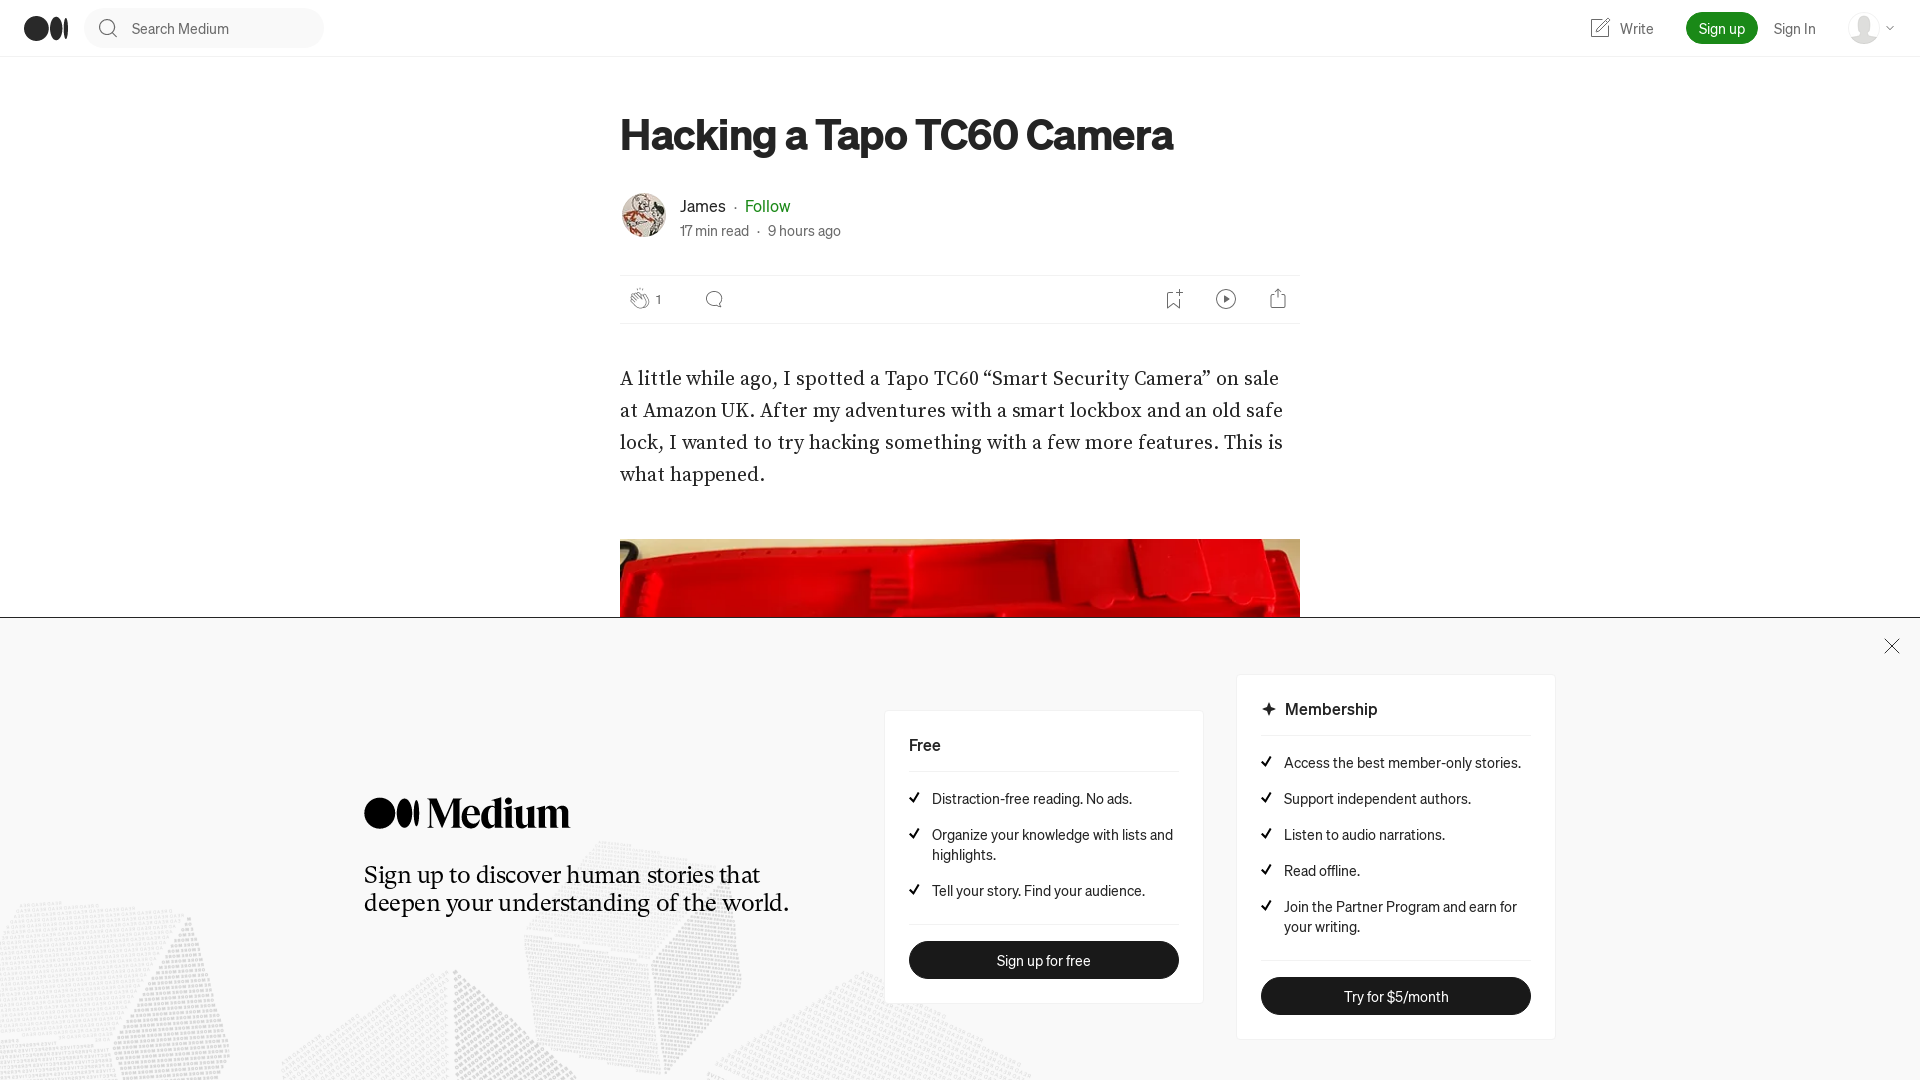This screenshot has height=1080, width=1920.
Task: Click the share icon on article
Action: point(1278,298)
